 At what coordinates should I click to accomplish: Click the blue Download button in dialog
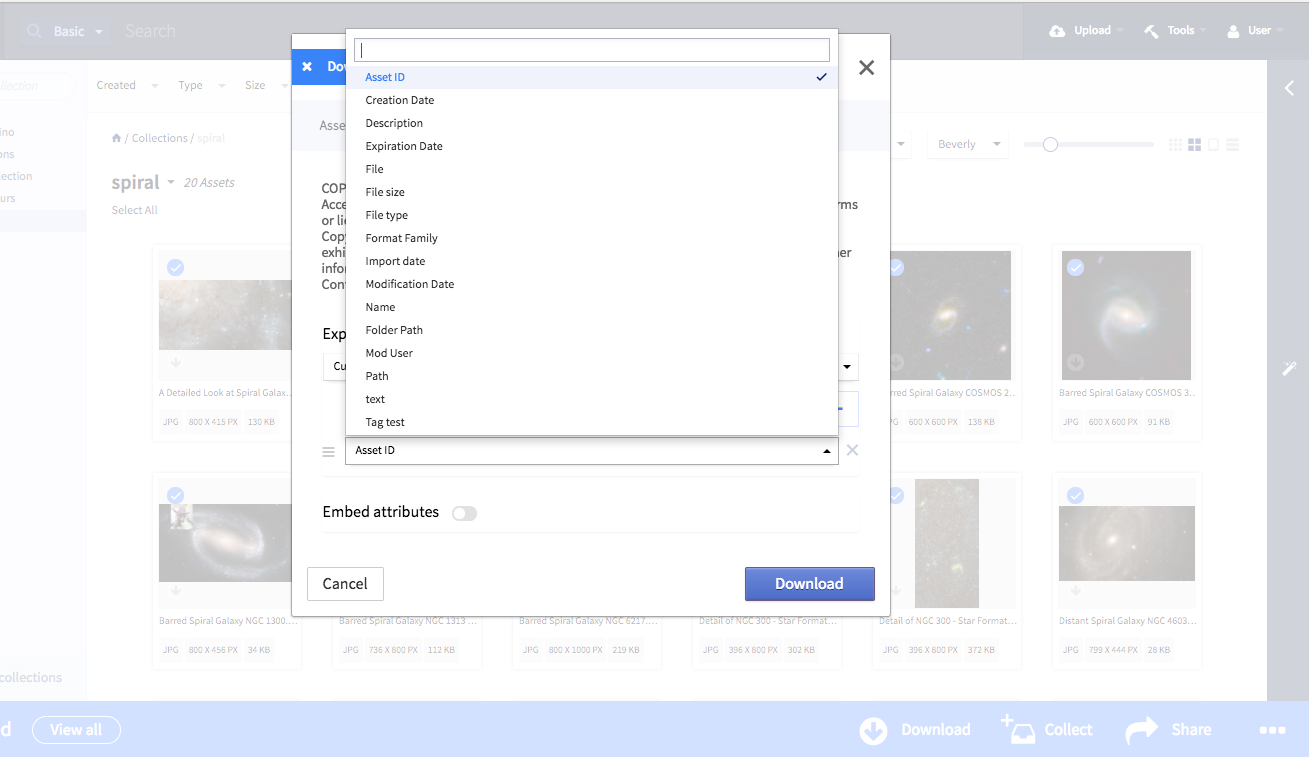pyautogui.click(x=810, y=584)
